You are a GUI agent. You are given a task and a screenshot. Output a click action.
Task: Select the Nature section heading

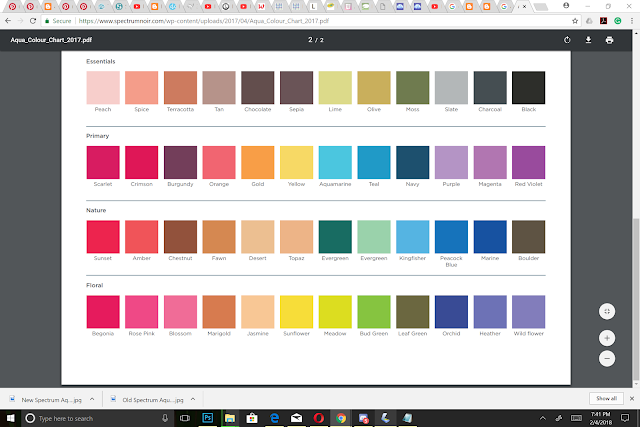click(96, 210)
